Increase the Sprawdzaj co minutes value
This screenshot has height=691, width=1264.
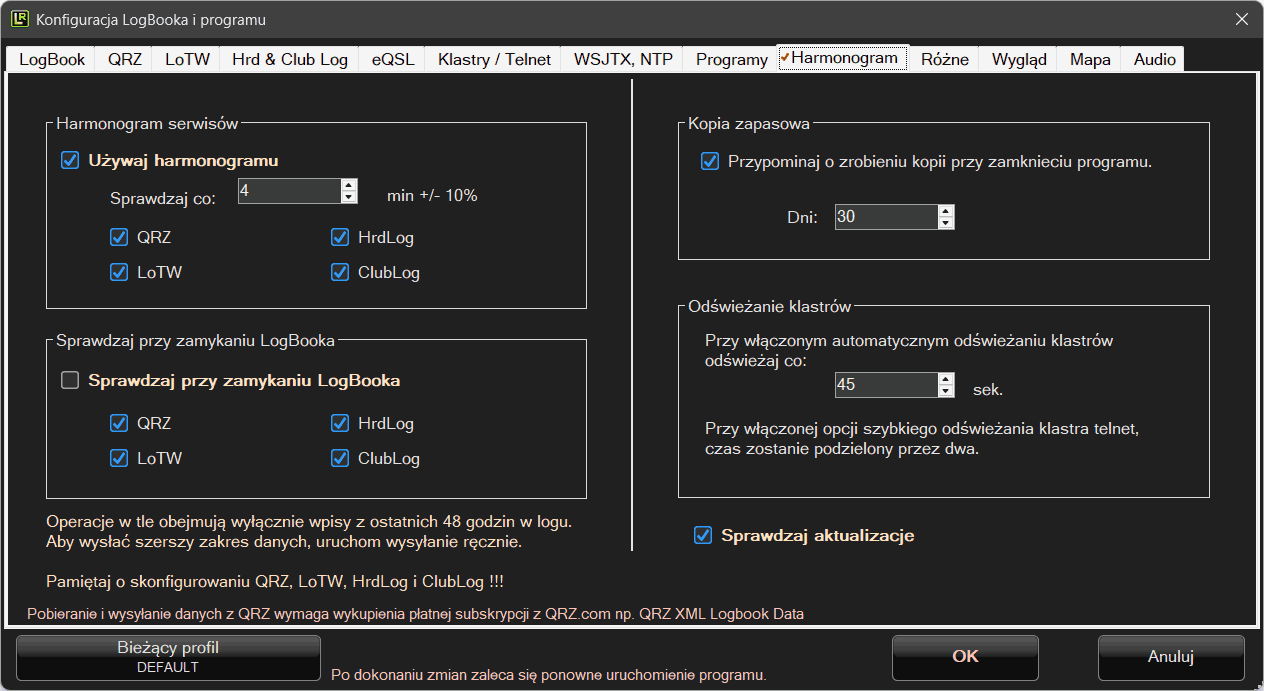click(348, 185)
